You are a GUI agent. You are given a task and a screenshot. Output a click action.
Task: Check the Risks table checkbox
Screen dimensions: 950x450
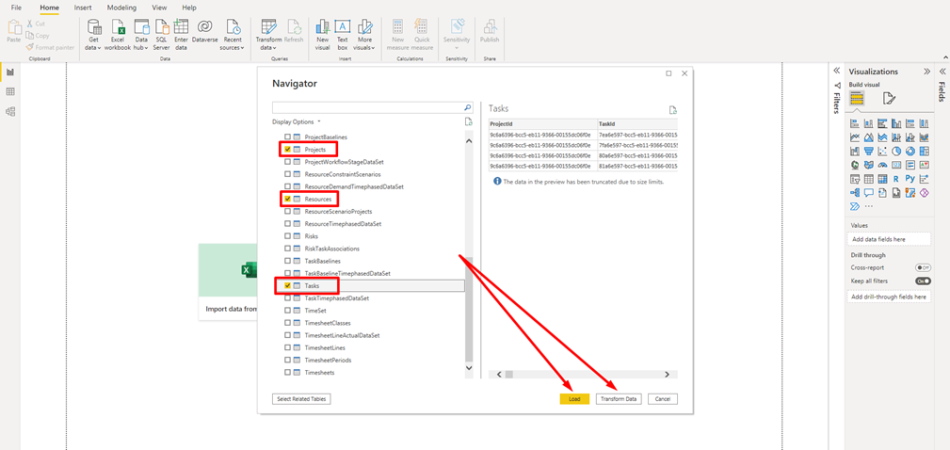point(288,236)
